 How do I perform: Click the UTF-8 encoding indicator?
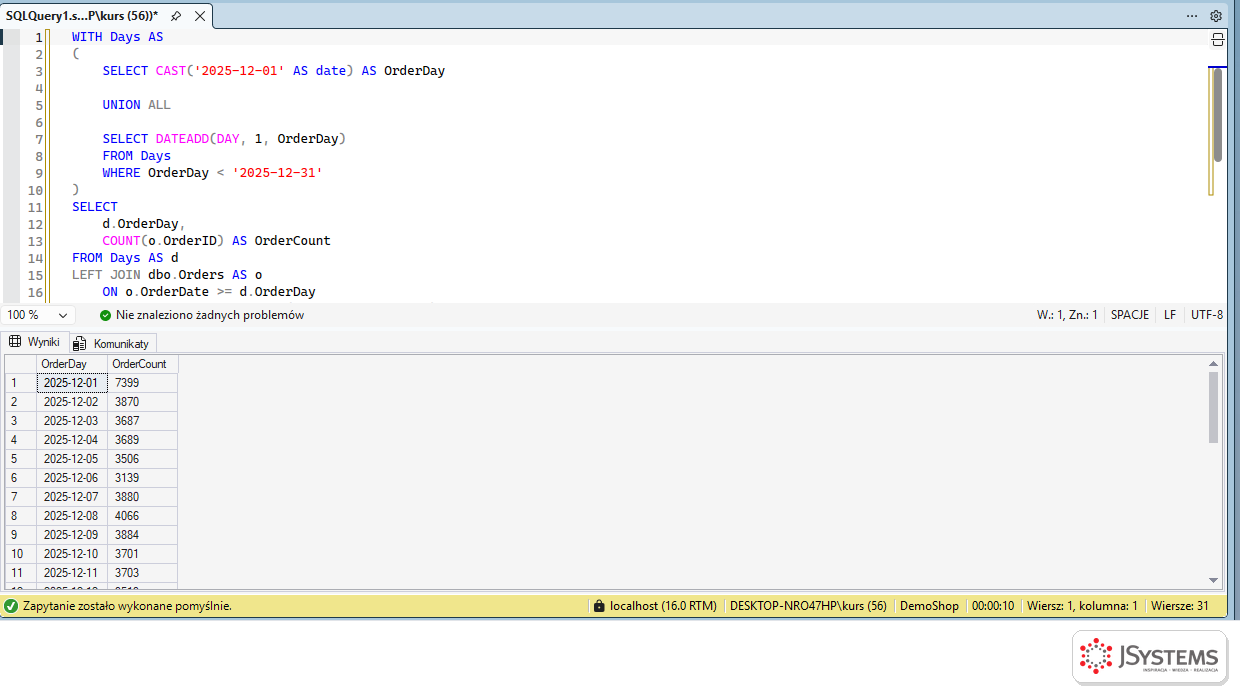click(1207, 315)
